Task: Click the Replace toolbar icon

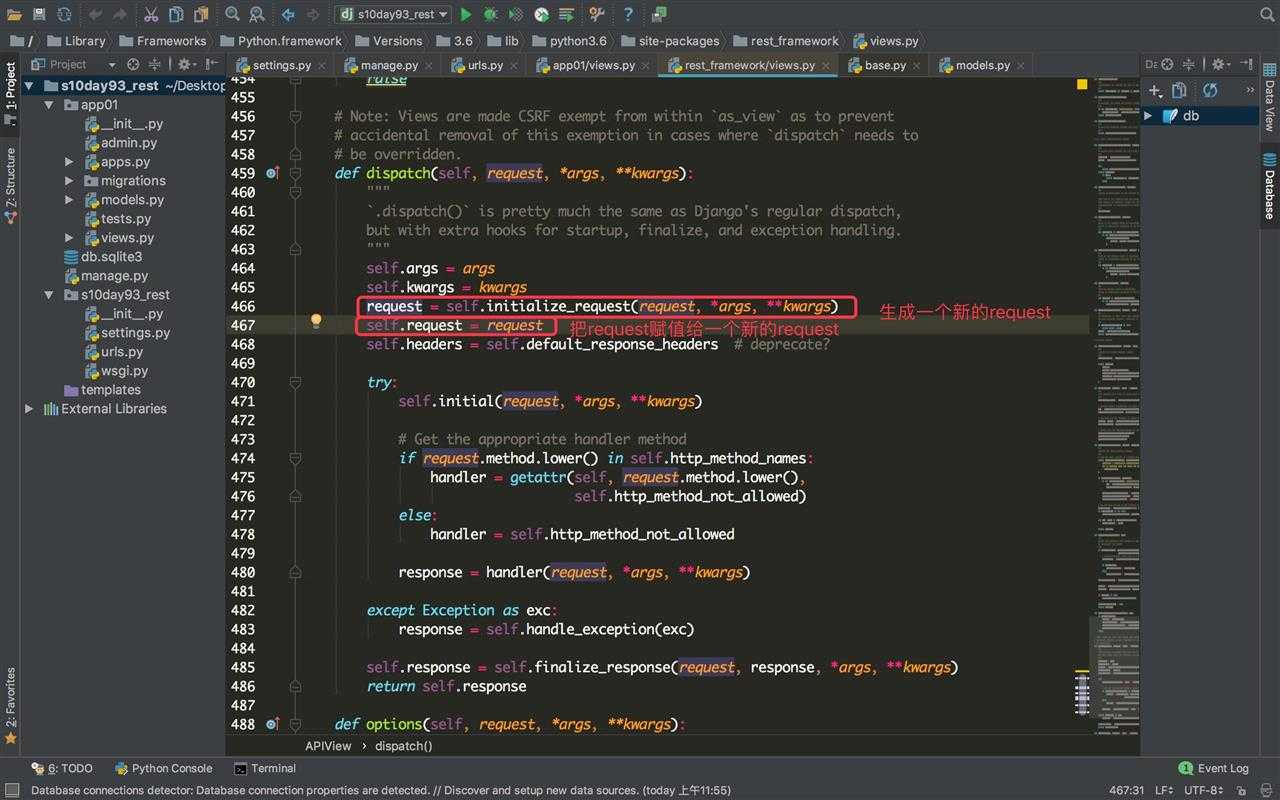Action: (x=257, y=14)
